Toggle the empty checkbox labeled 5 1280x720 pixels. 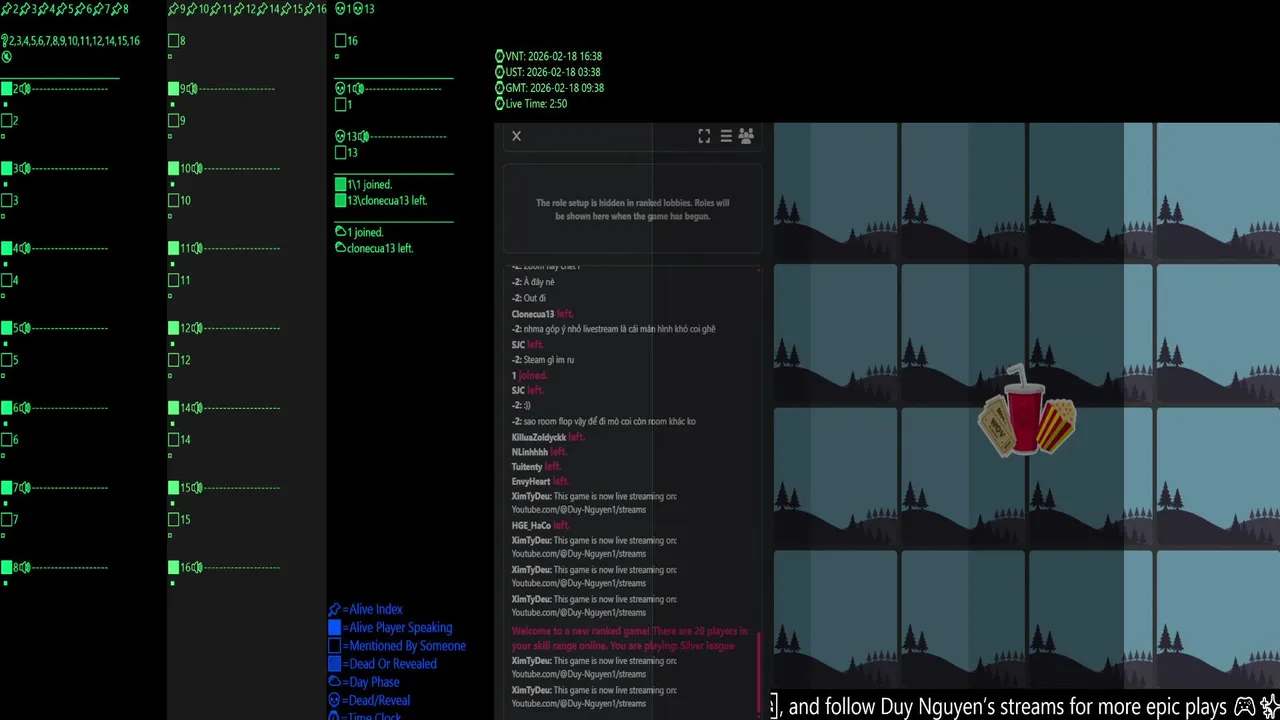6,360
